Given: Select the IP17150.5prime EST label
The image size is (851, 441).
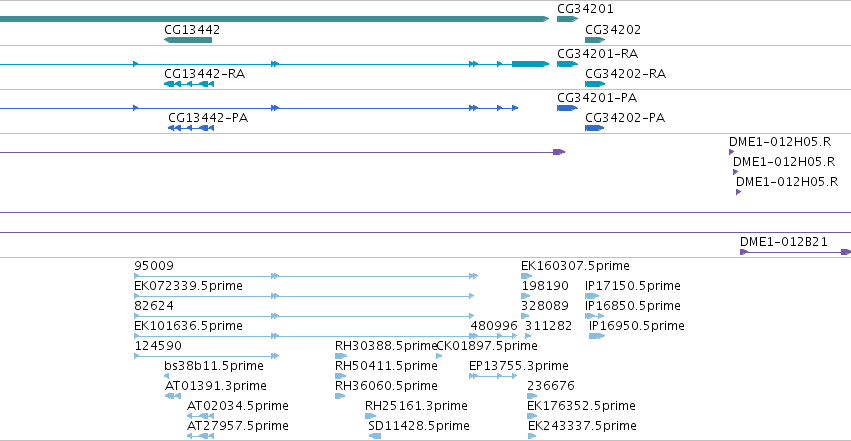Looking at the screenshot, I should pos(633,286).
